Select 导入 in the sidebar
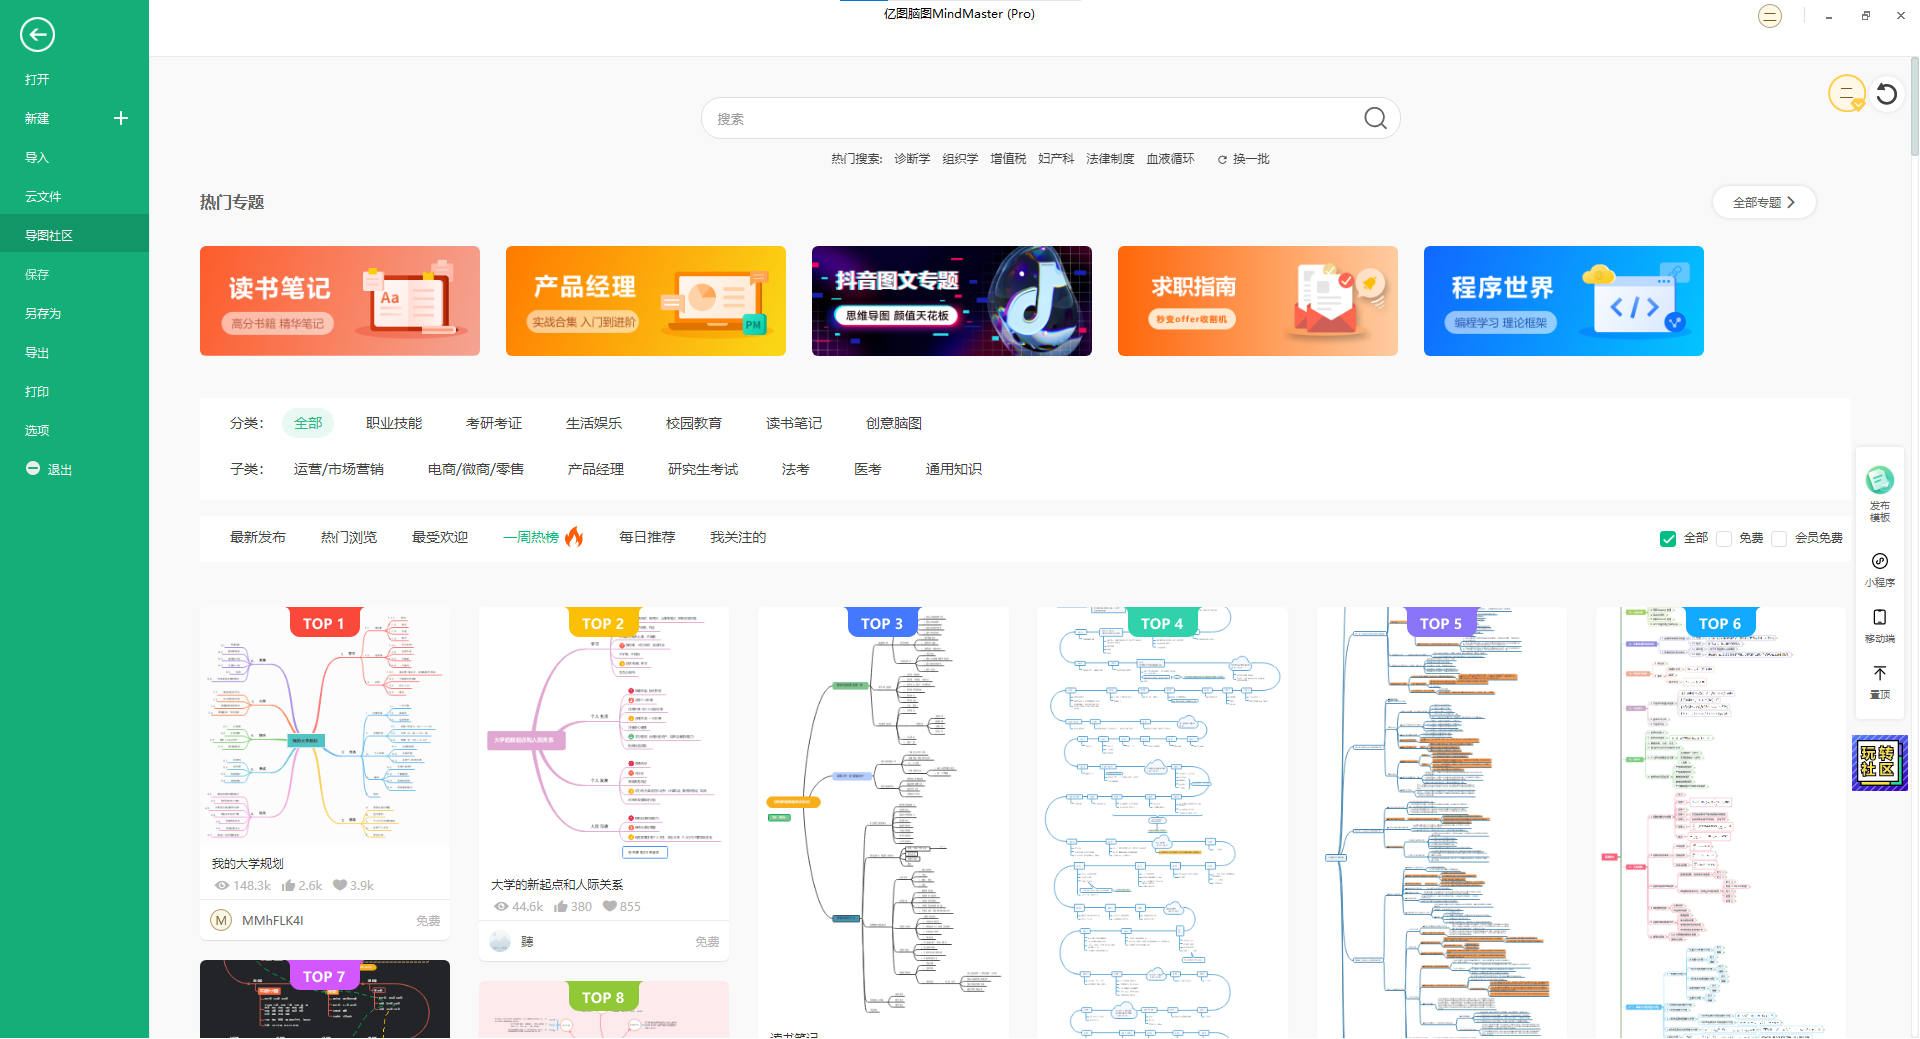Viewport: 1920px width, 1039px height. coord(37,157)
